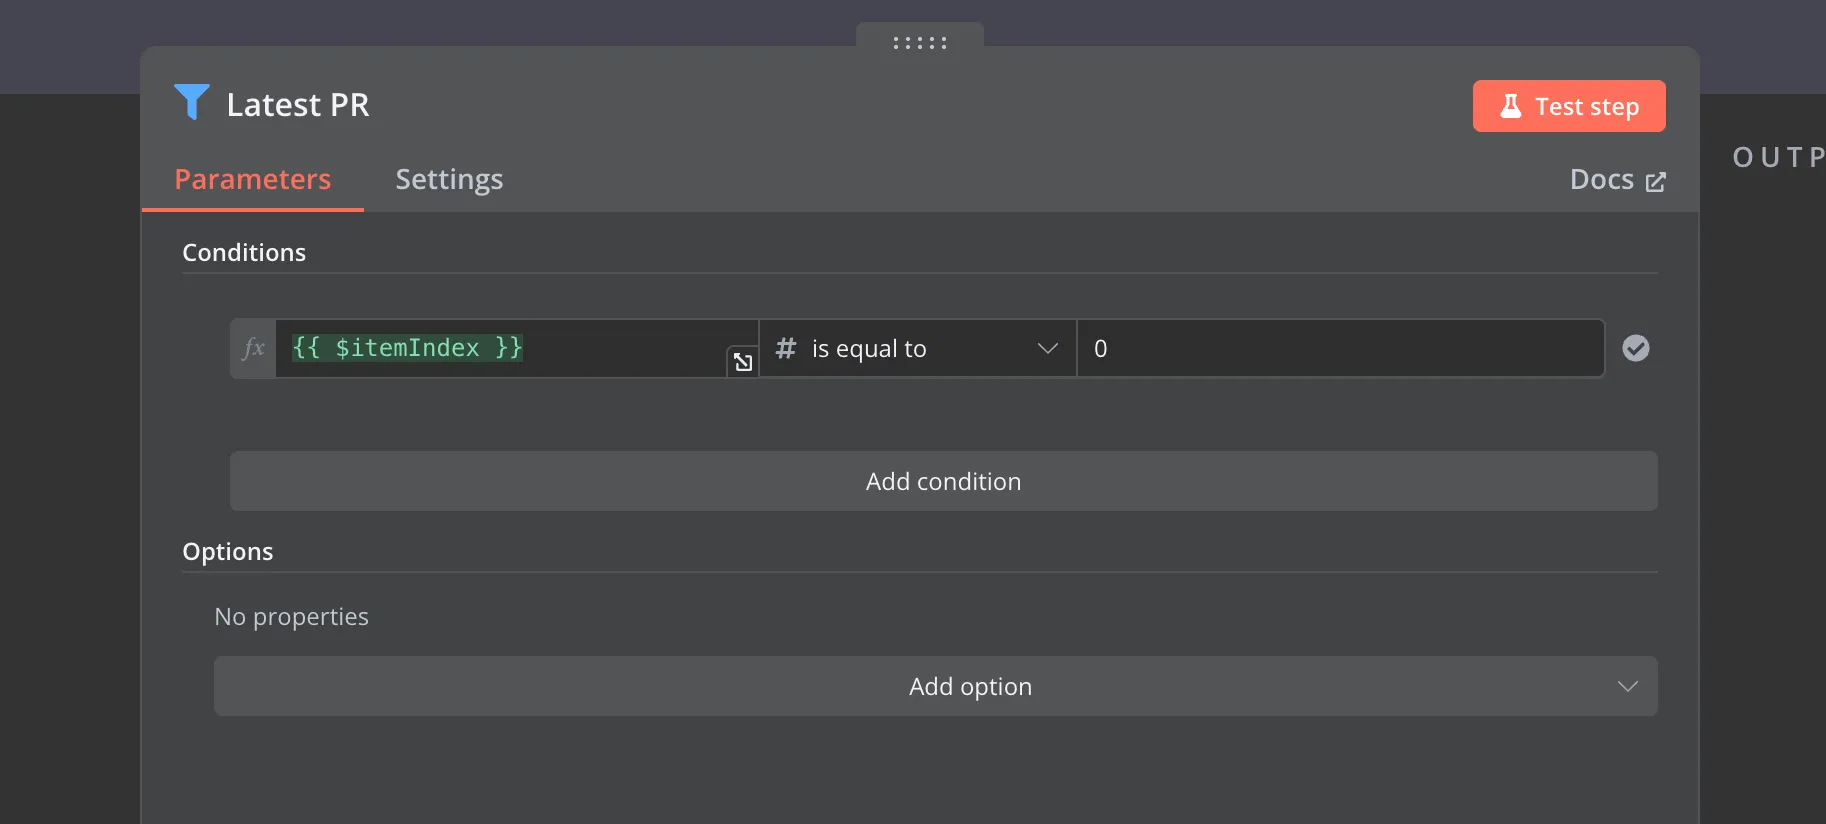
Task: Click the value field containing 0
Action: [x=1341, y=348]
